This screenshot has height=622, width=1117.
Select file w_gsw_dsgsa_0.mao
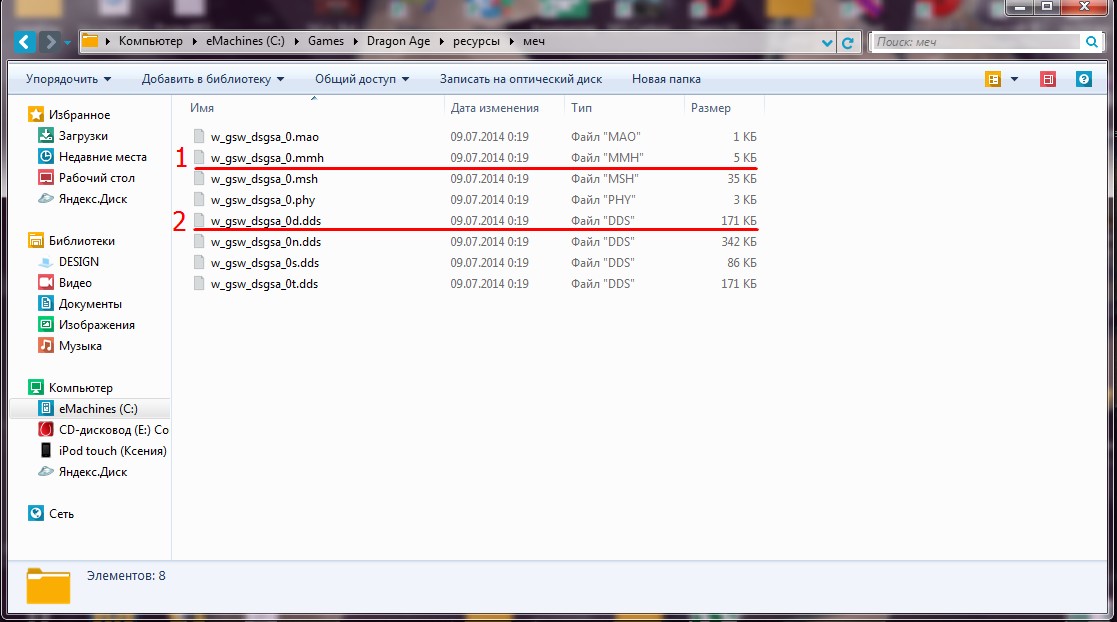(x=264, y=137)
